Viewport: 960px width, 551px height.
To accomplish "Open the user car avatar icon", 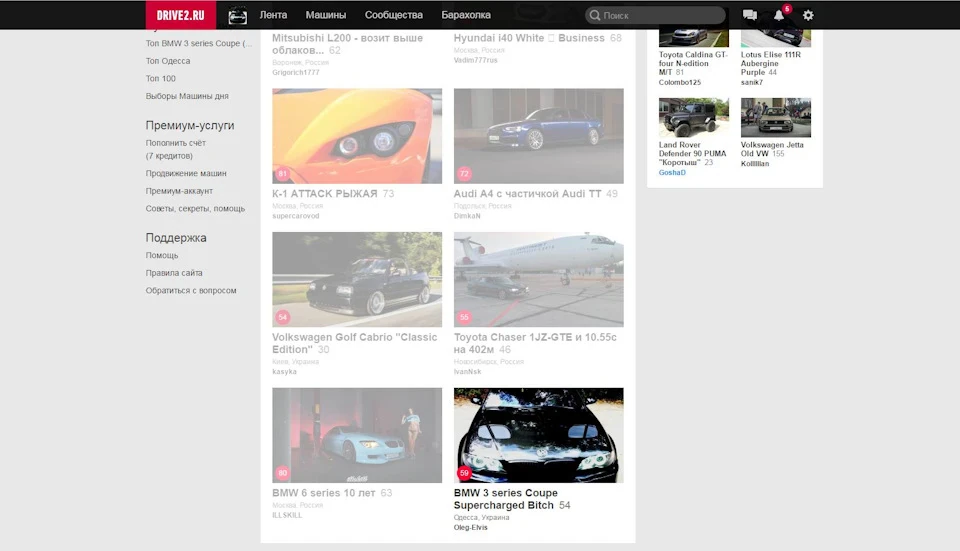I will tap(238, 15).
